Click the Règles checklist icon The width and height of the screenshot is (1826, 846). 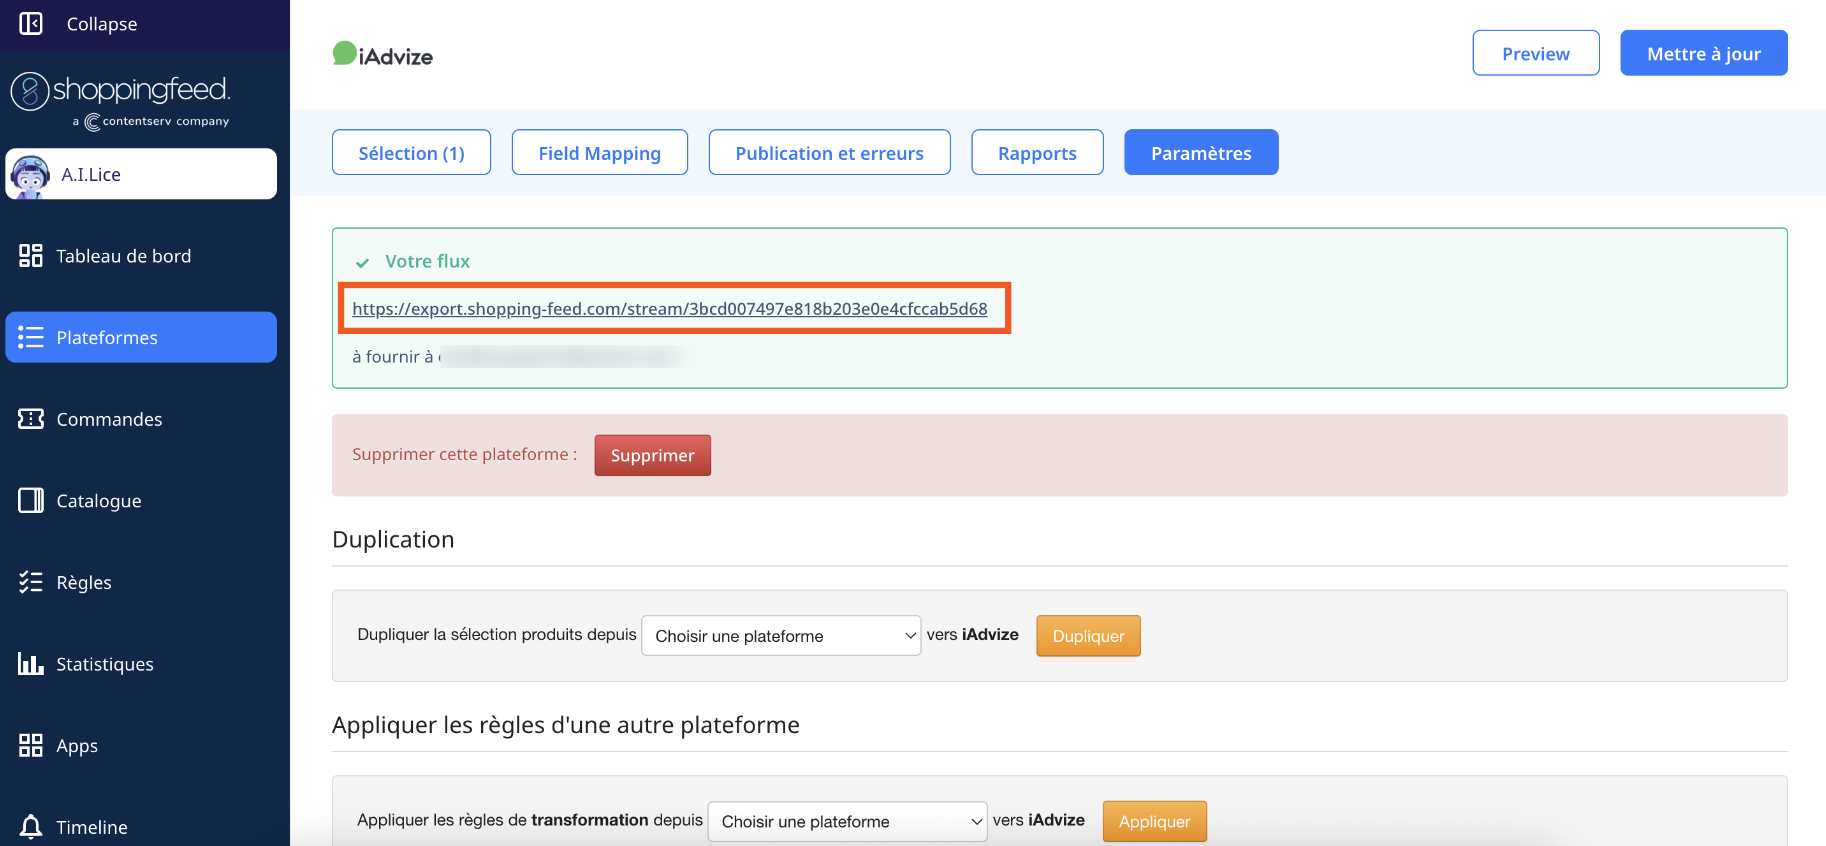click(31, 582)
